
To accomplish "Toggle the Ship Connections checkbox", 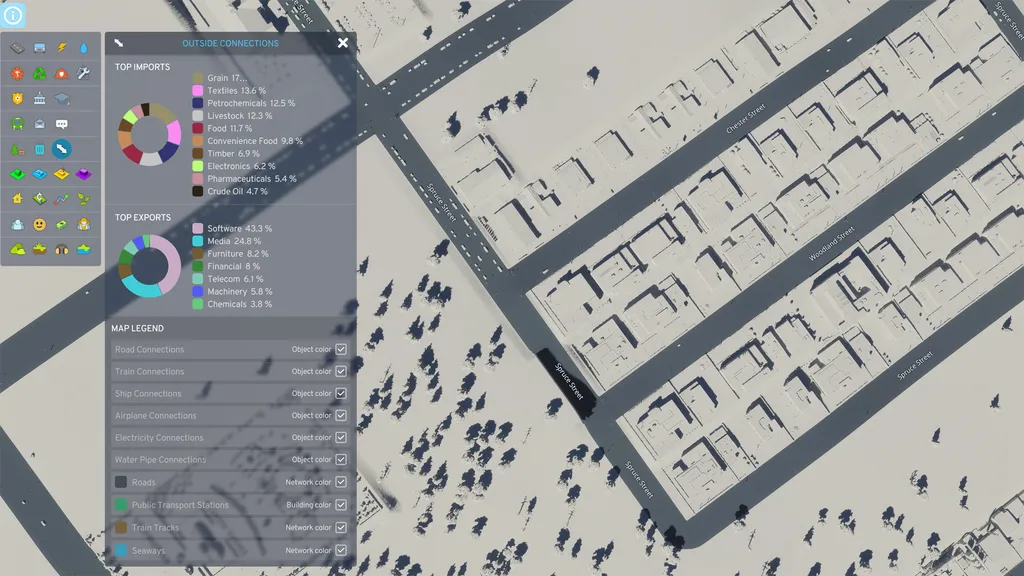I will (x=341, y=394).
